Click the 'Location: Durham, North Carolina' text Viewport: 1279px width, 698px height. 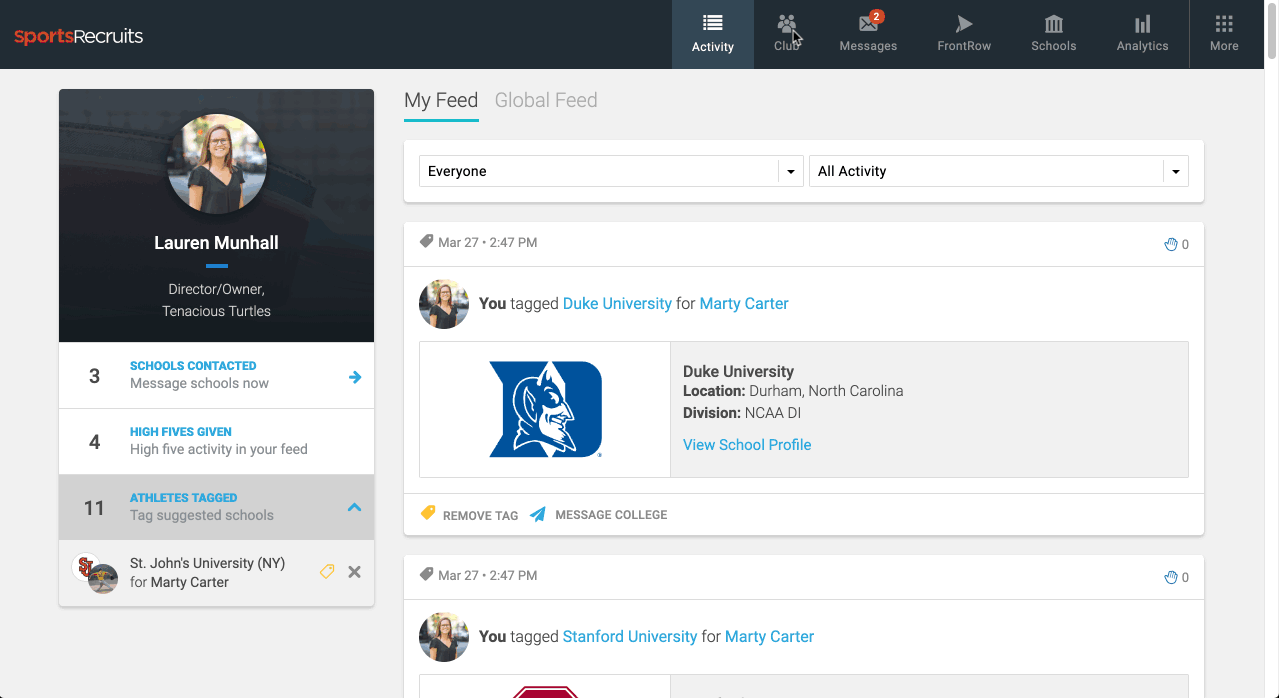coord(793,391)
